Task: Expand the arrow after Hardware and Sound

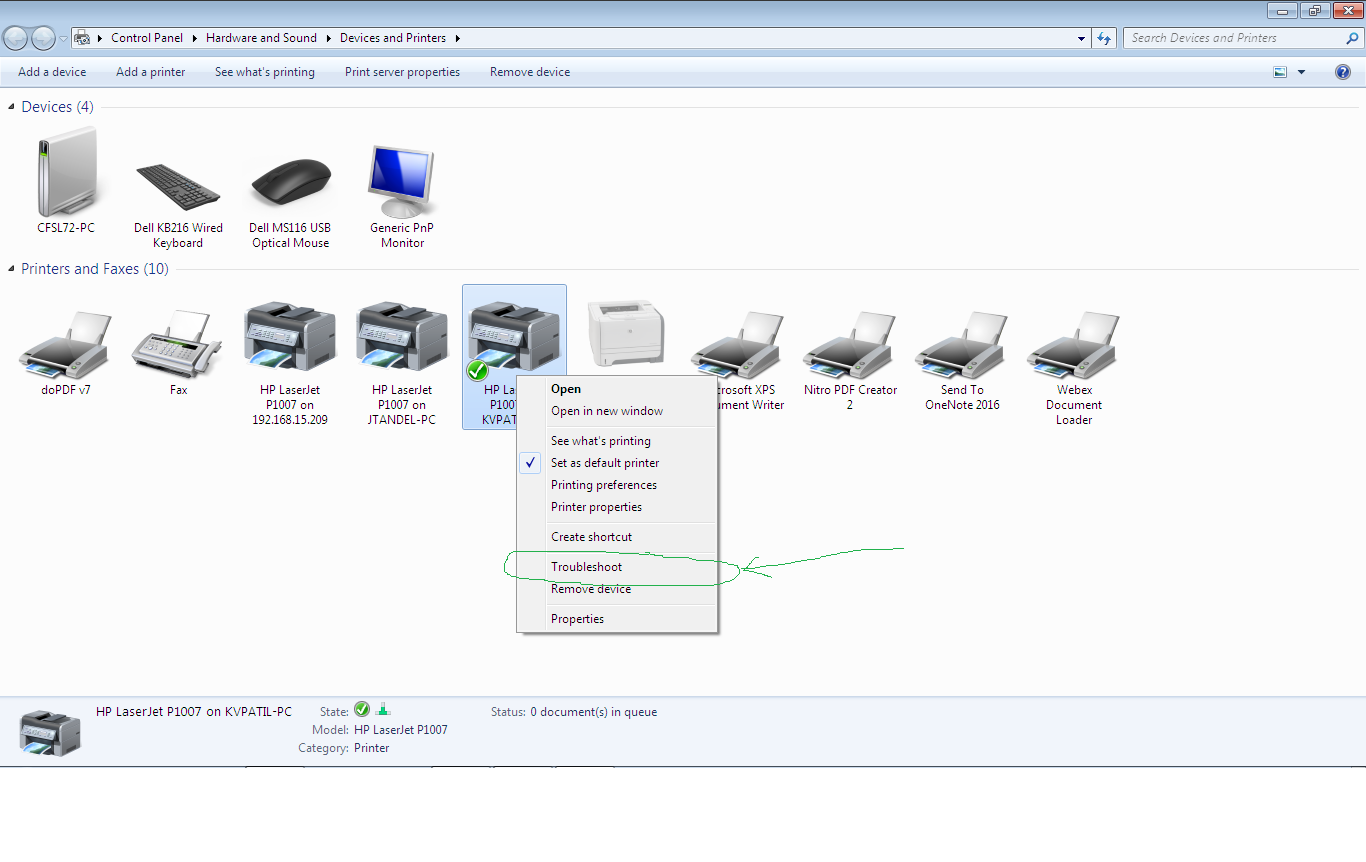Action: click(x=329, y=38)
